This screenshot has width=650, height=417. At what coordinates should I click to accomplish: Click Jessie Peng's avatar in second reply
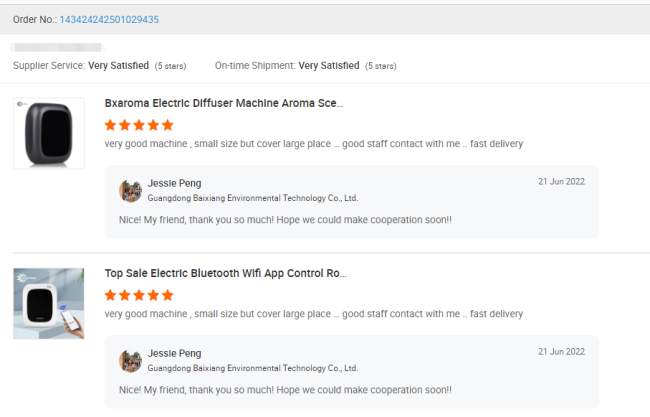(131, 361)
